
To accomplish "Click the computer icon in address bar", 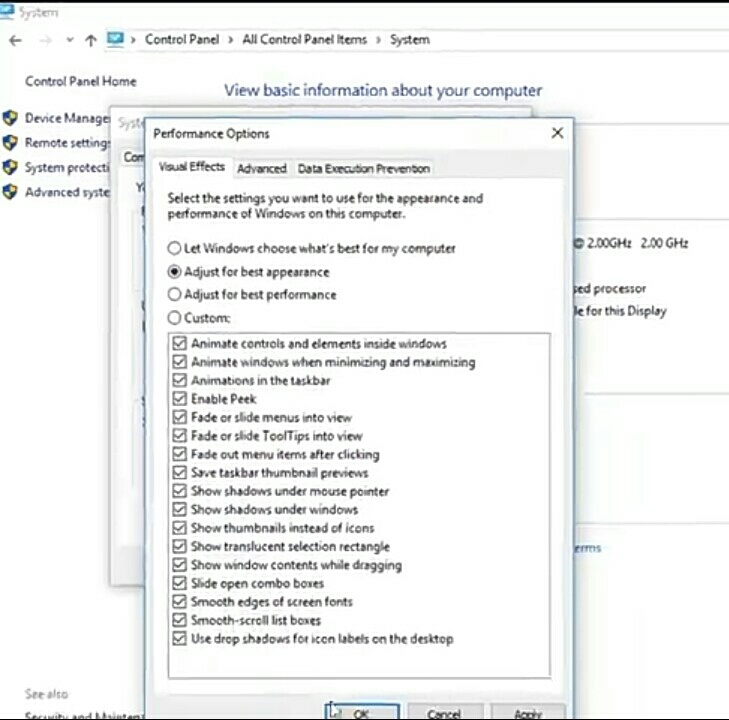I will point(115,39).
